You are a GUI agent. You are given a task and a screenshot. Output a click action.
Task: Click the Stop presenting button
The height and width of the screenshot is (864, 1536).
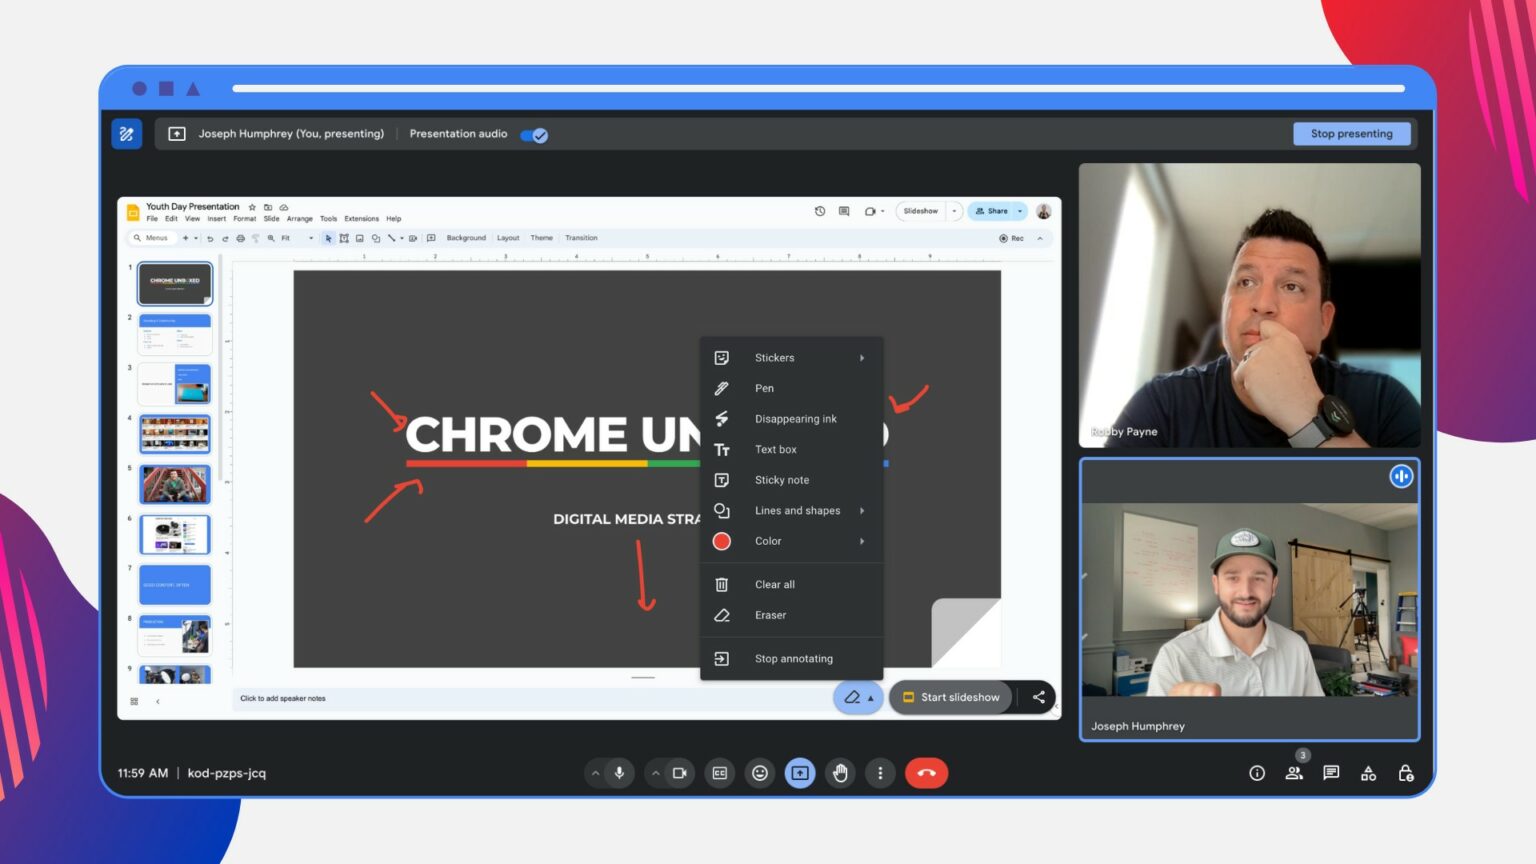[1351, 134]
